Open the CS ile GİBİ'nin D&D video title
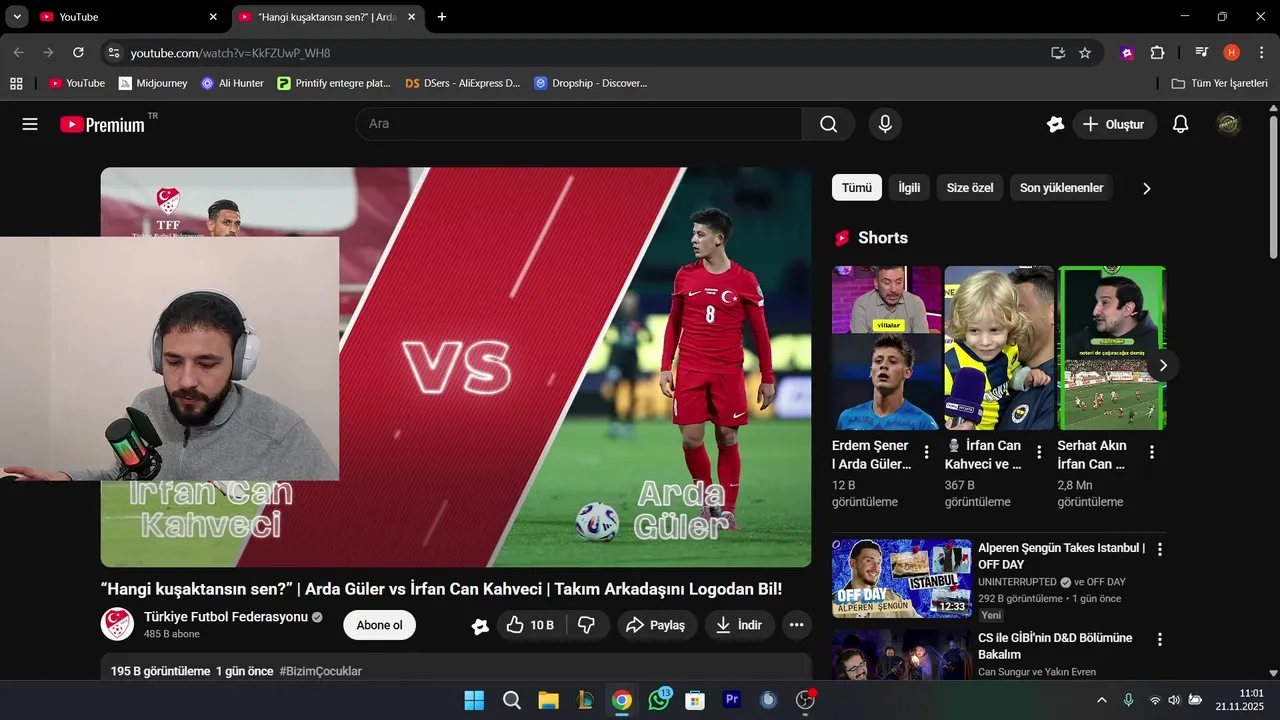Image resolution: width=1280 pixels, height=720 pixels. (x=1055, y=646)
